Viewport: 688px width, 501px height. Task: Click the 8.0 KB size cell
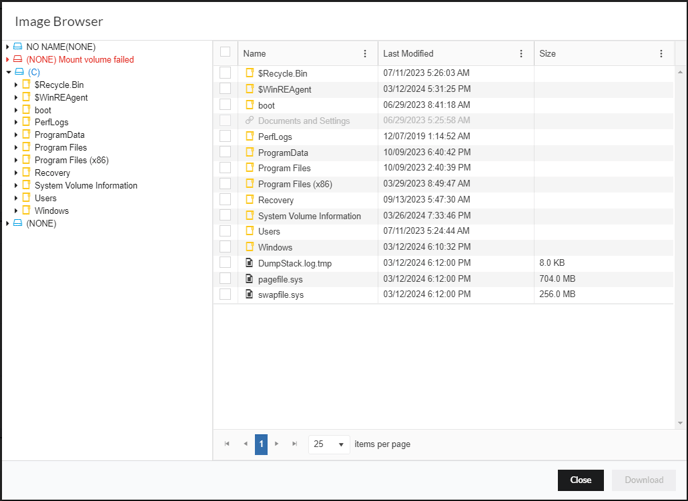(x=552, y=263)
